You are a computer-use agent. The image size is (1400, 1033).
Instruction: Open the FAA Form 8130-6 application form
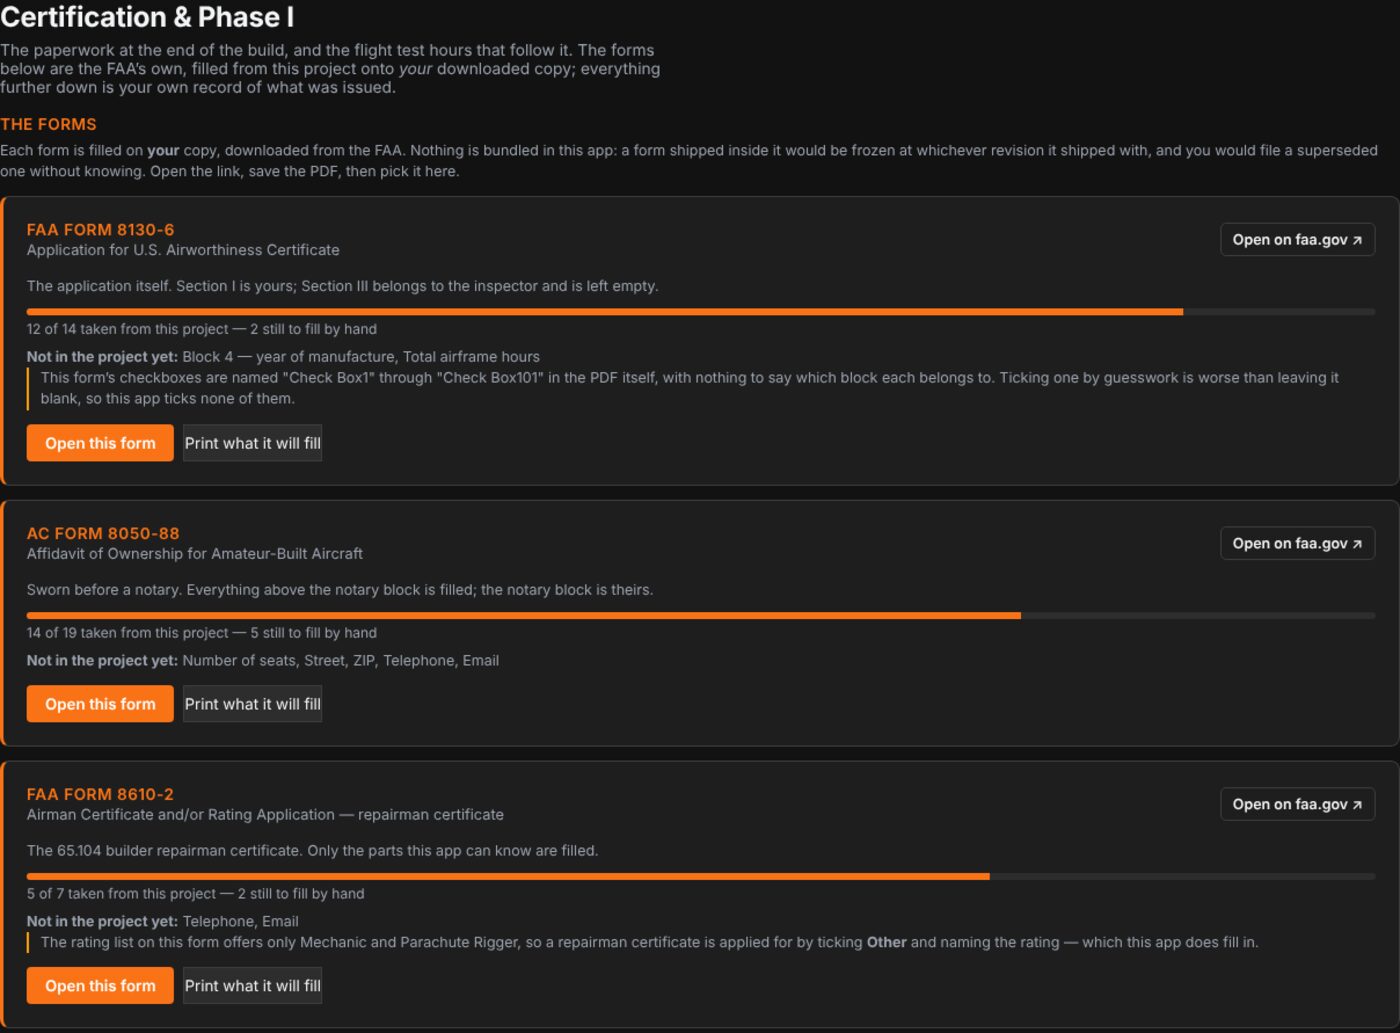[100, 443]
